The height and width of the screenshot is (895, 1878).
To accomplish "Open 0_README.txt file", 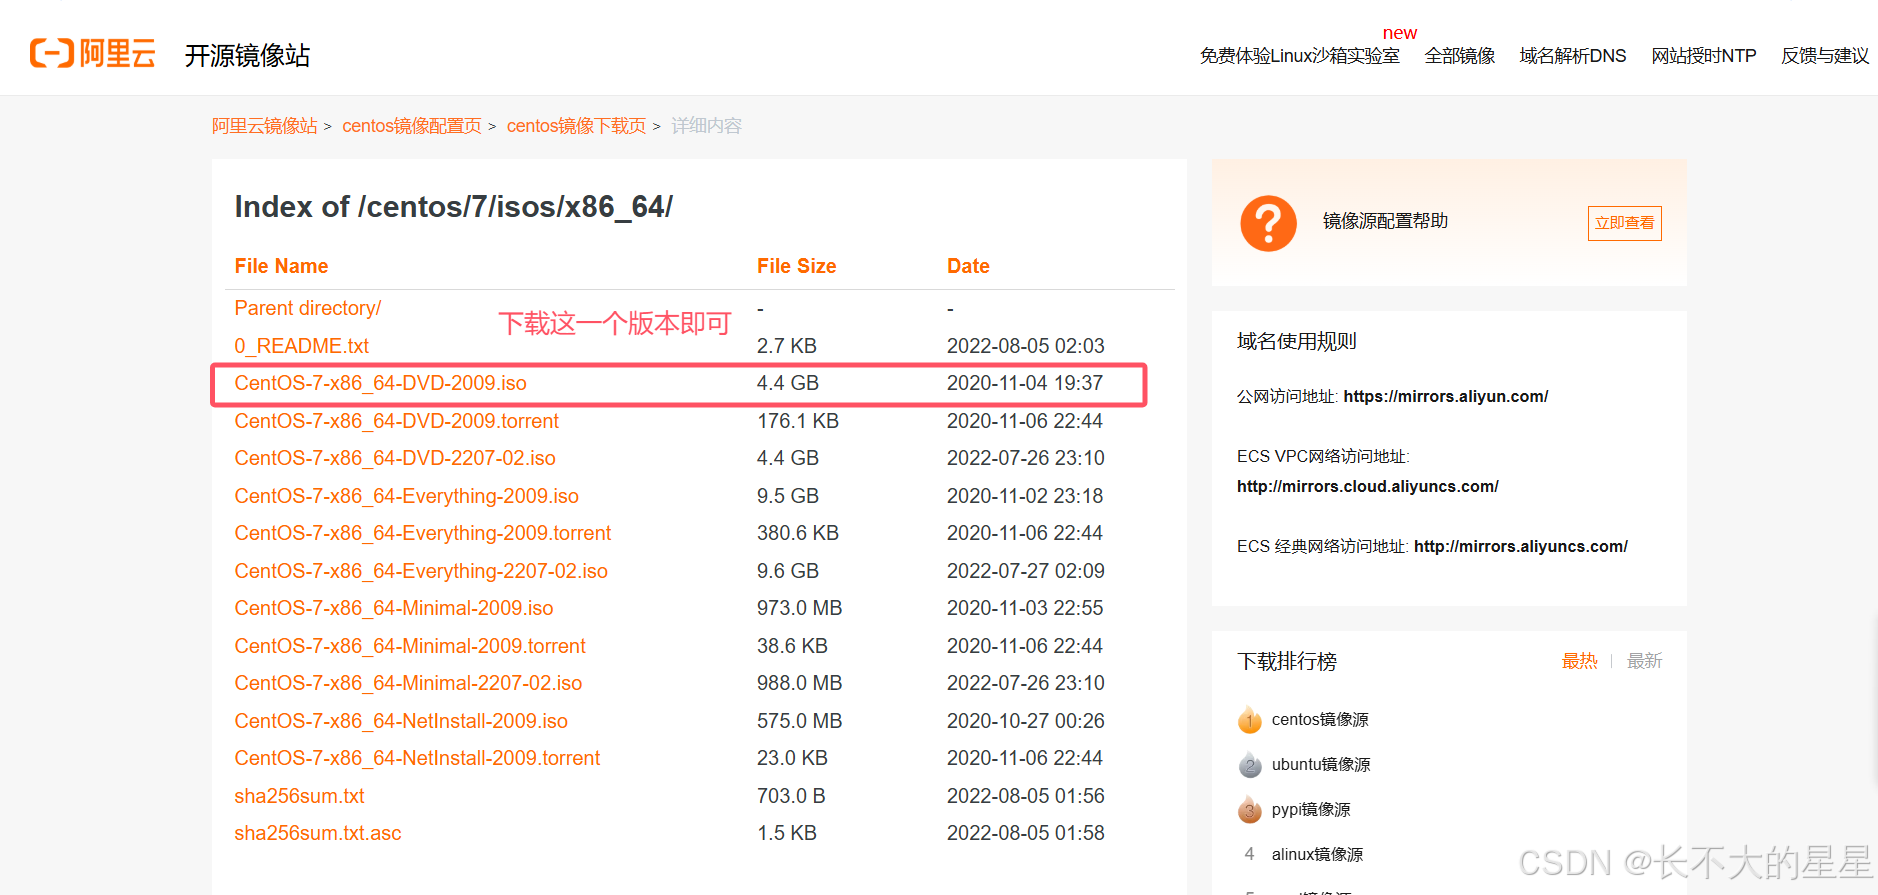I will click(x=301, y=346).
